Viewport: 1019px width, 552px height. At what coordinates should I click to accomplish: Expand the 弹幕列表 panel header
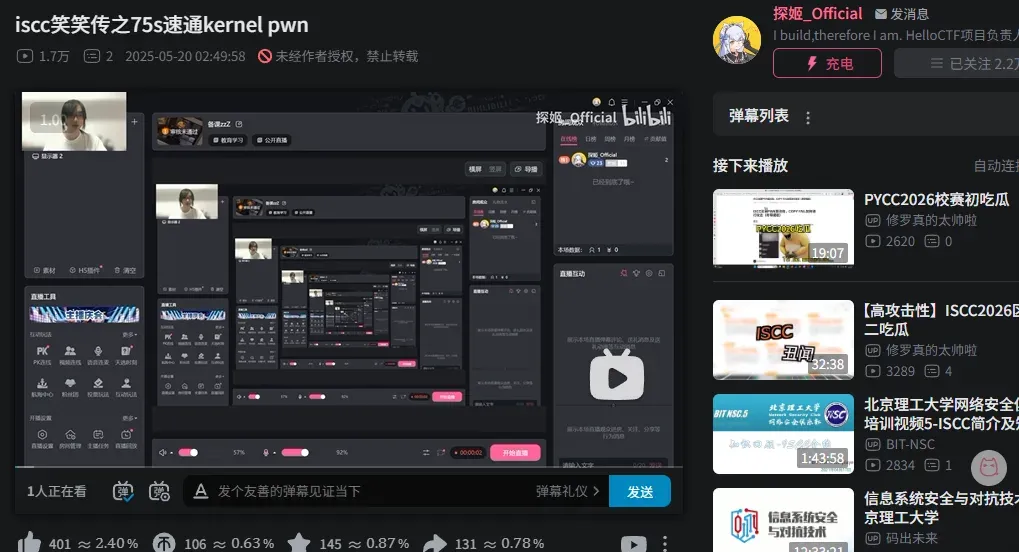click(x=866, y=114)
